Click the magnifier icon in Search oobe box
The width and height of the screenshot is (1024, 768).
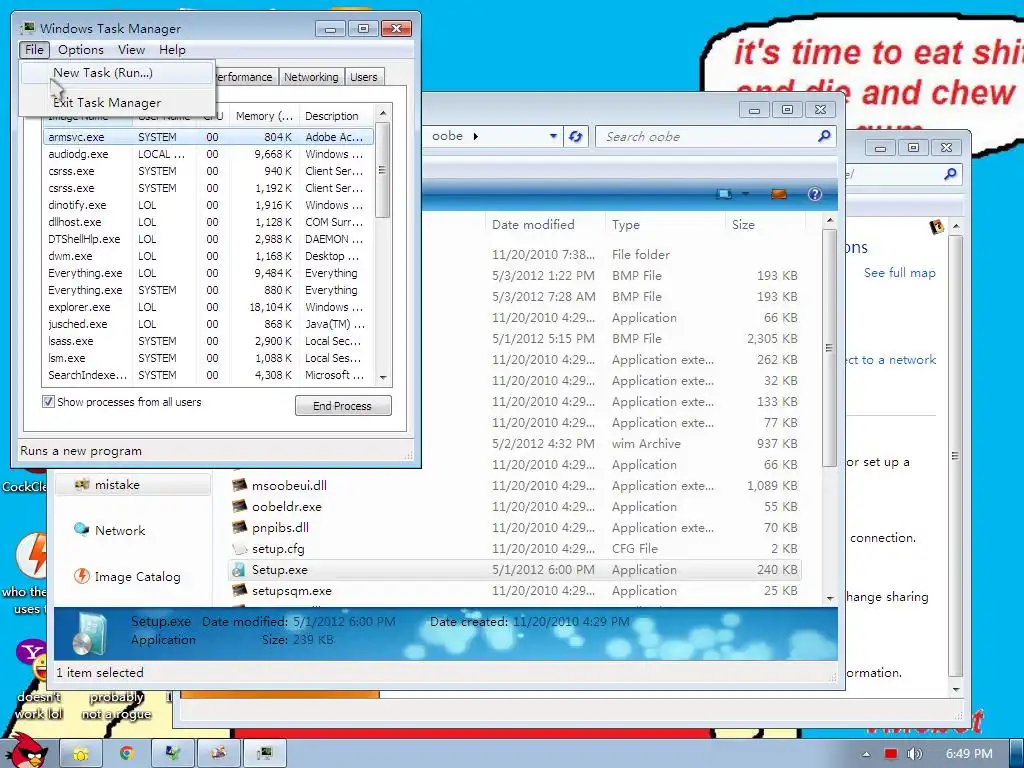pyautogui.click(x=824, y=136)
